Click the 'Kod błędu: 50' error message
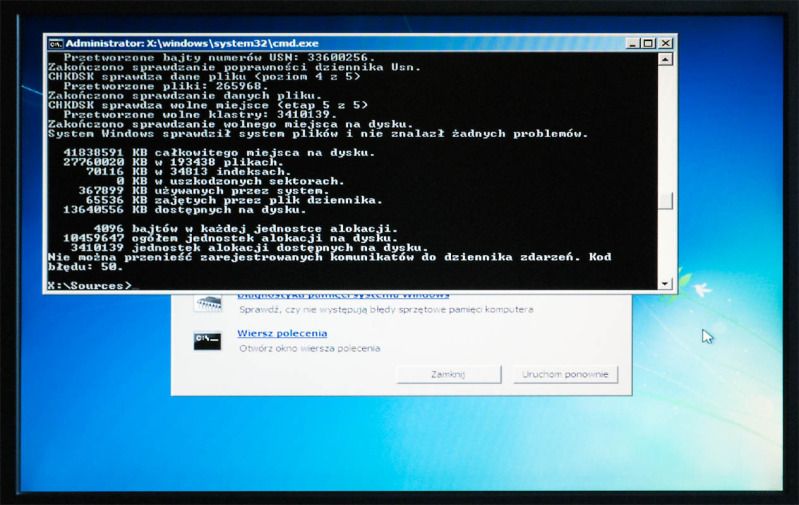 (x=329, y=261)
